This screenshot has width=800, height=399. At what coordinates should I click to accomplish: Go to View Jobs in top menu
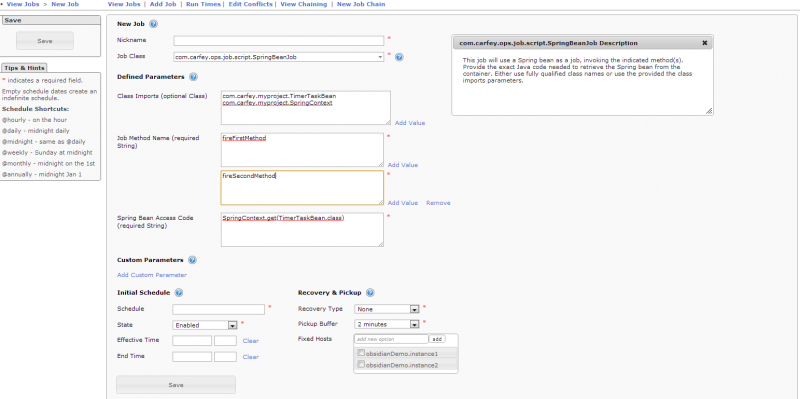pyautogui.click(x=124, y=4)
